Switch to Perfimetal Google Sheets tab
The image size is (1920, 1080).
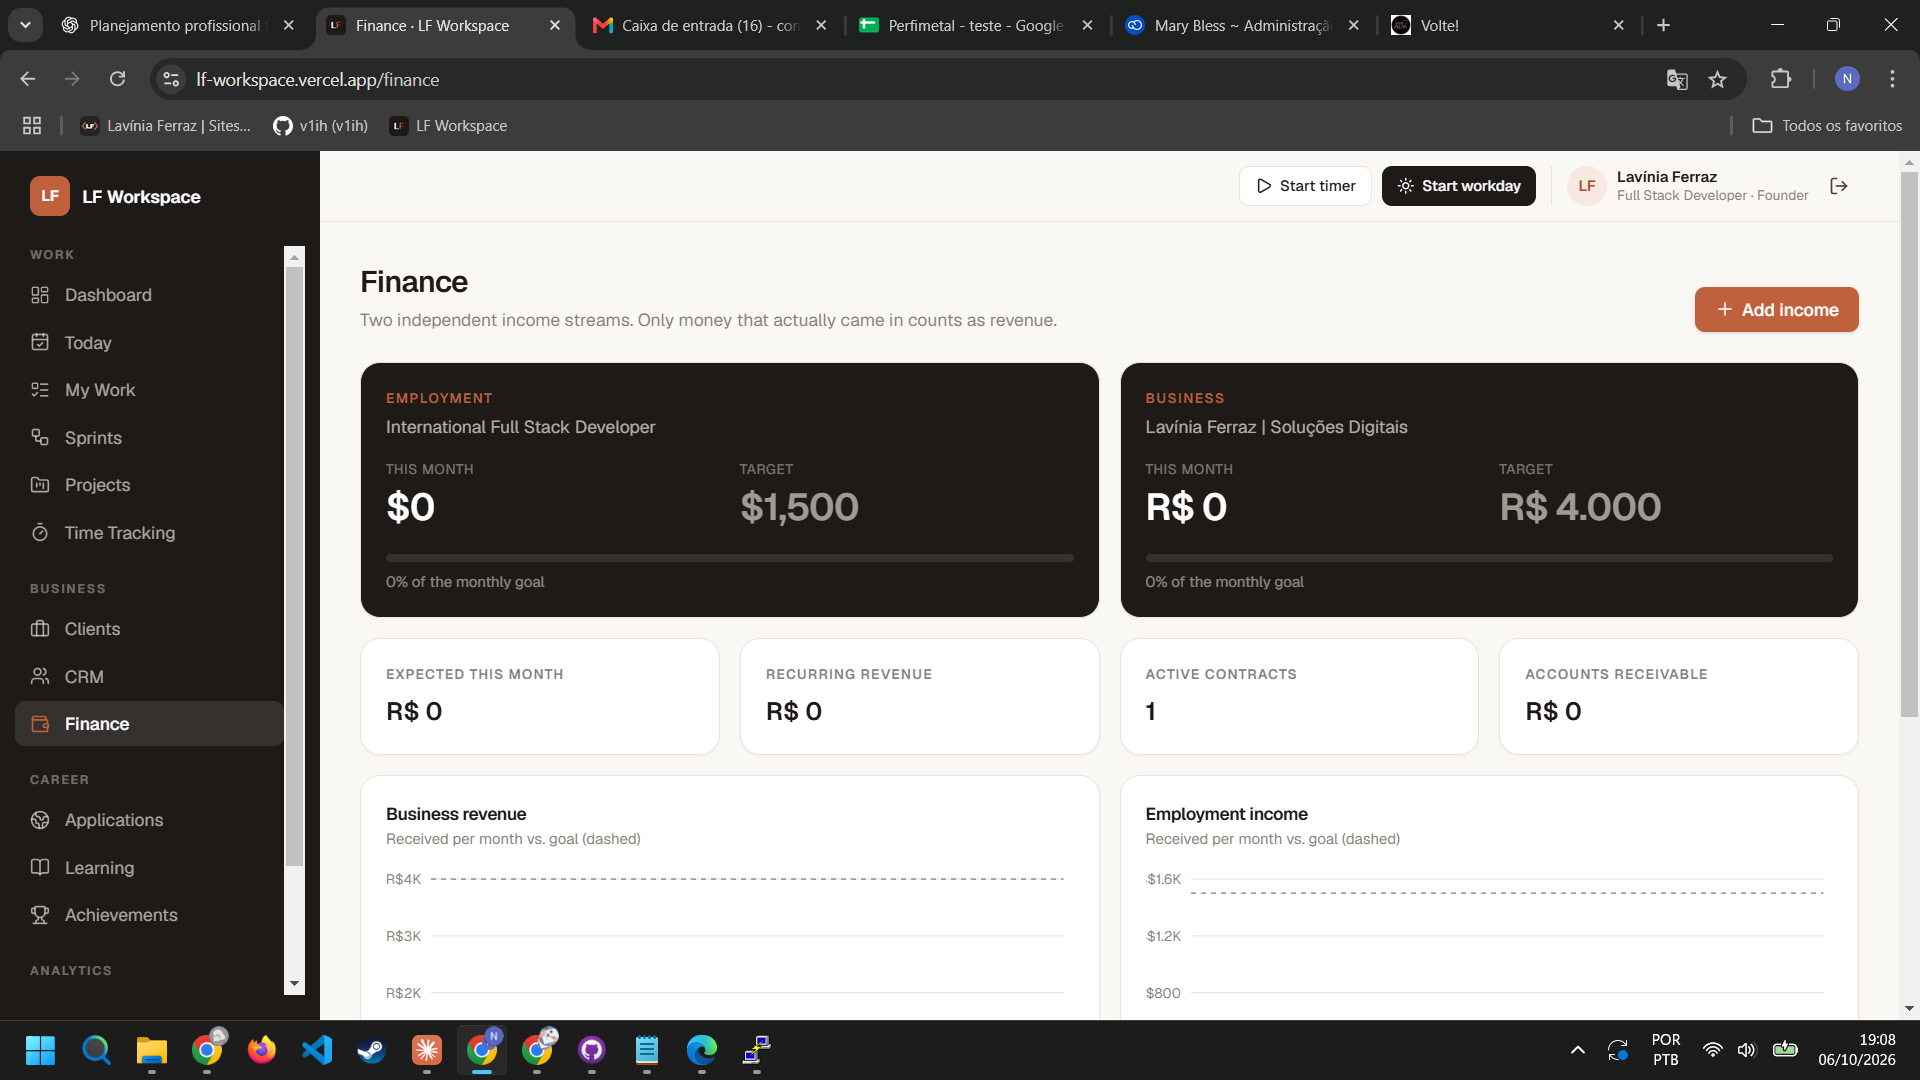click(x=975, y=25)
